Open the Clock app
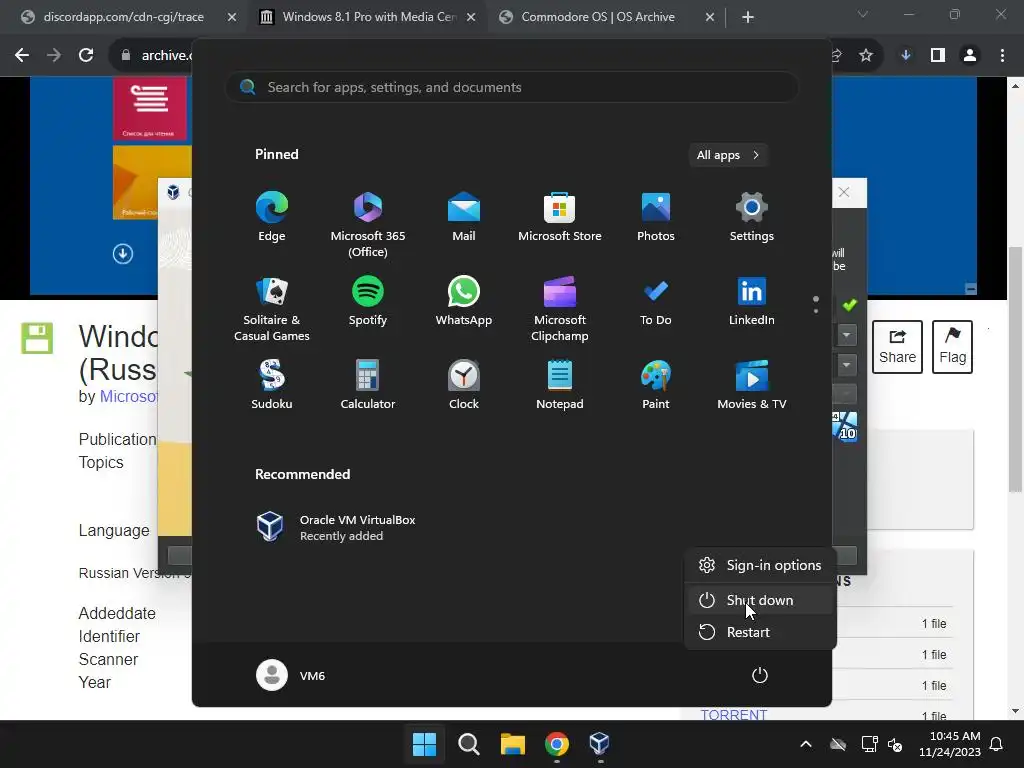Image resolution: width=1024 pixels, height=768 pixels. pyautogui.click(x=464, y=385)
